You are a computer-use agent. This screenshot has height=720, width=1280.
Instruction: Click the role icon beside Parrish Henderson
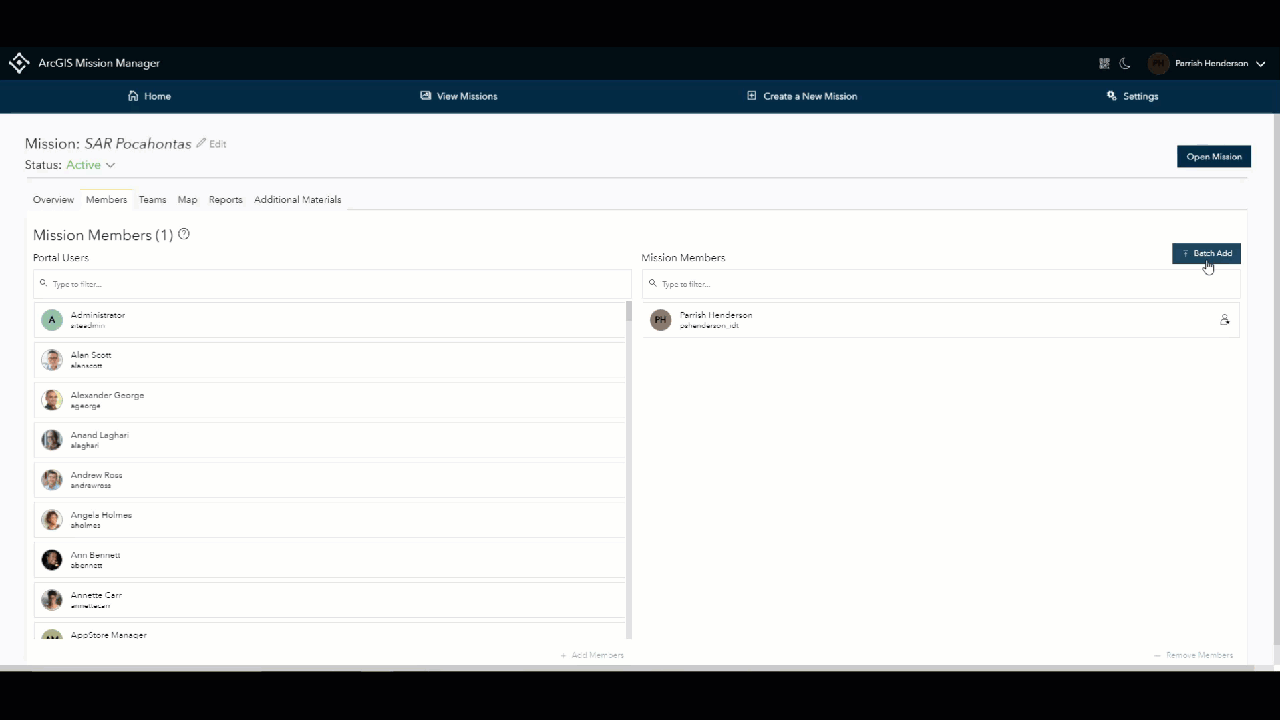click(x=1225, y=320)
